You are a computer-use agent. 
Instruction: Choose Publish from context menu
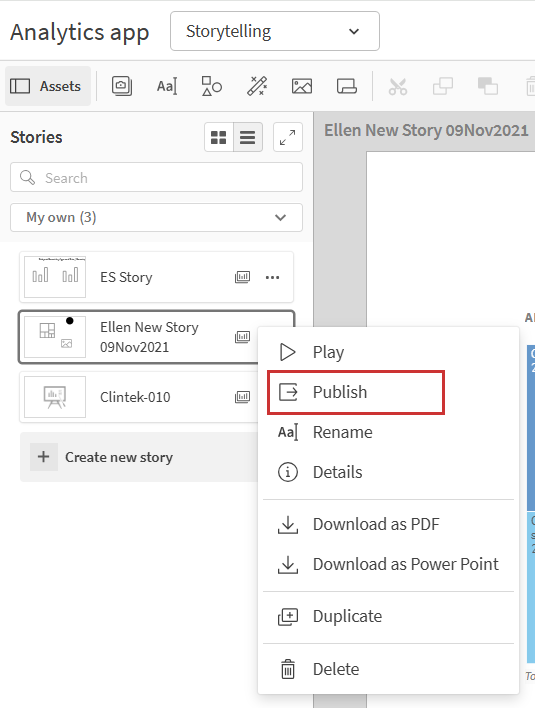(356, 392)
